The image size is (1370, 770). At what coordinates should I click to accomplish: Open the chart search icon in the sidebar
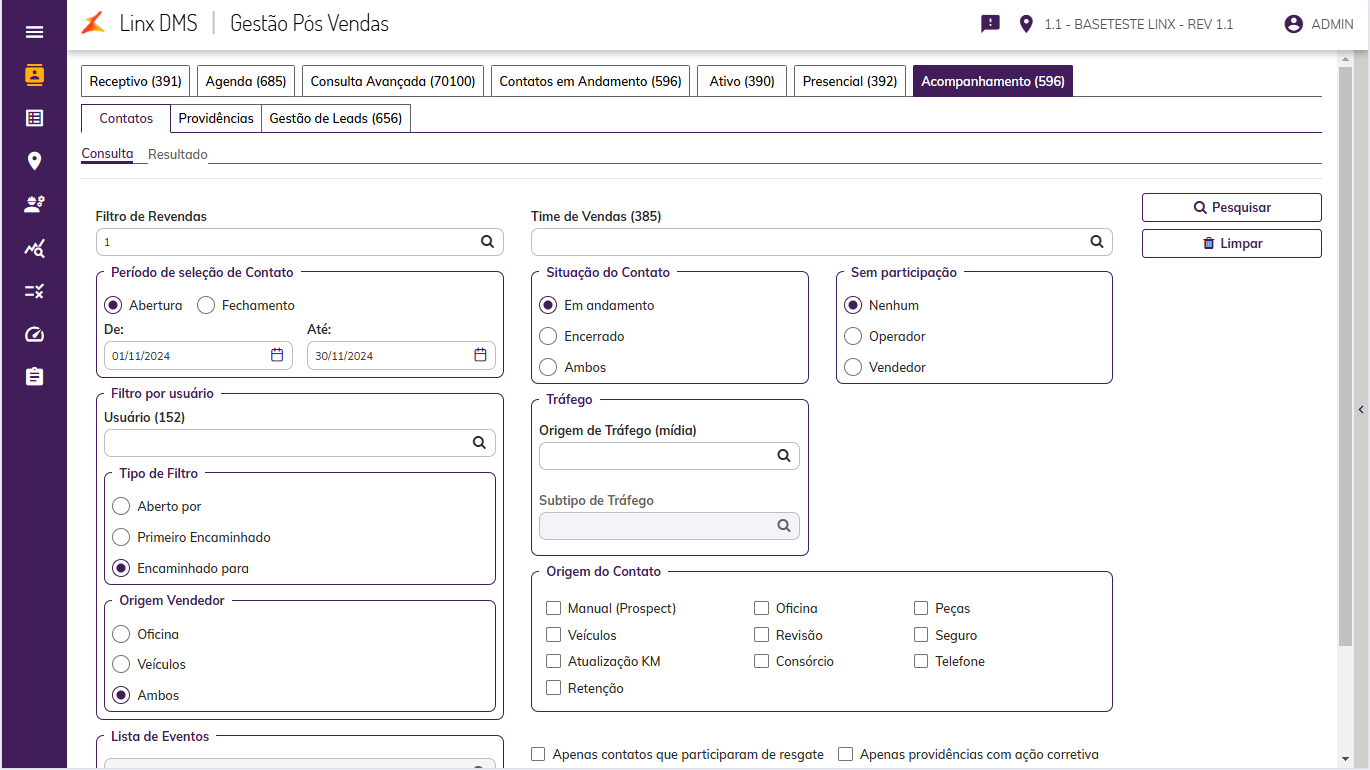[34, 248]
